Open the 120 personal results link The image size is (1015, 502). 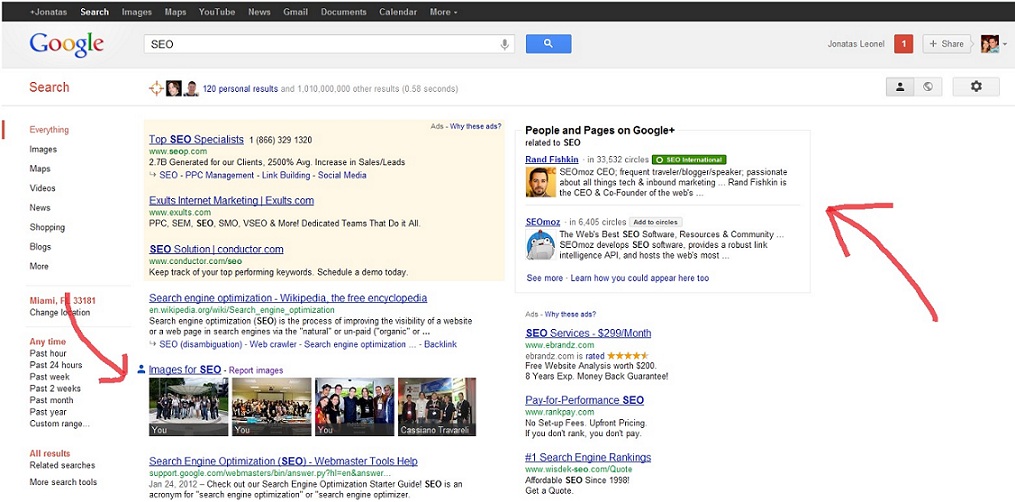[240, 89]
